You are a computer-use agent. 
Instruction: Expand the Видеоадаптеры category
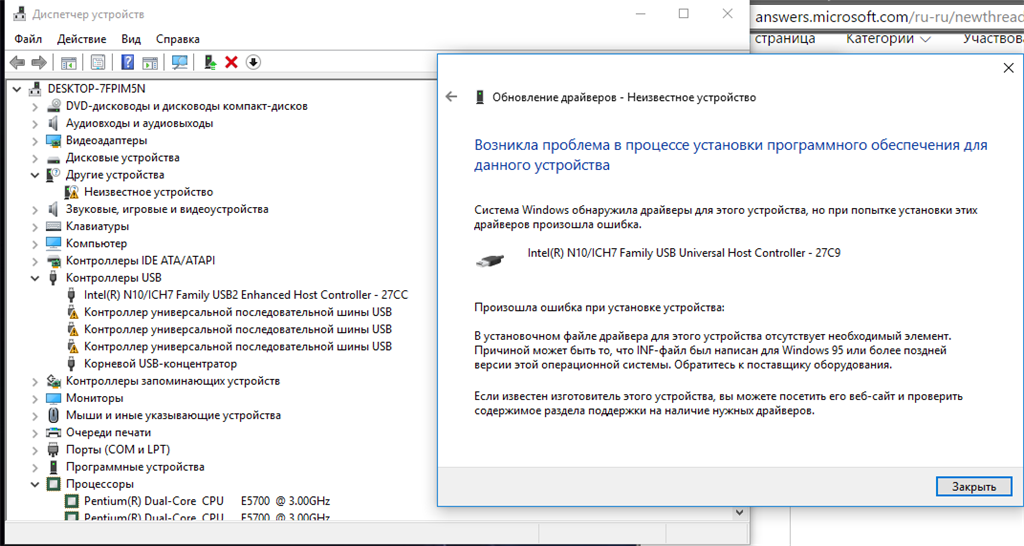(35, 140)
